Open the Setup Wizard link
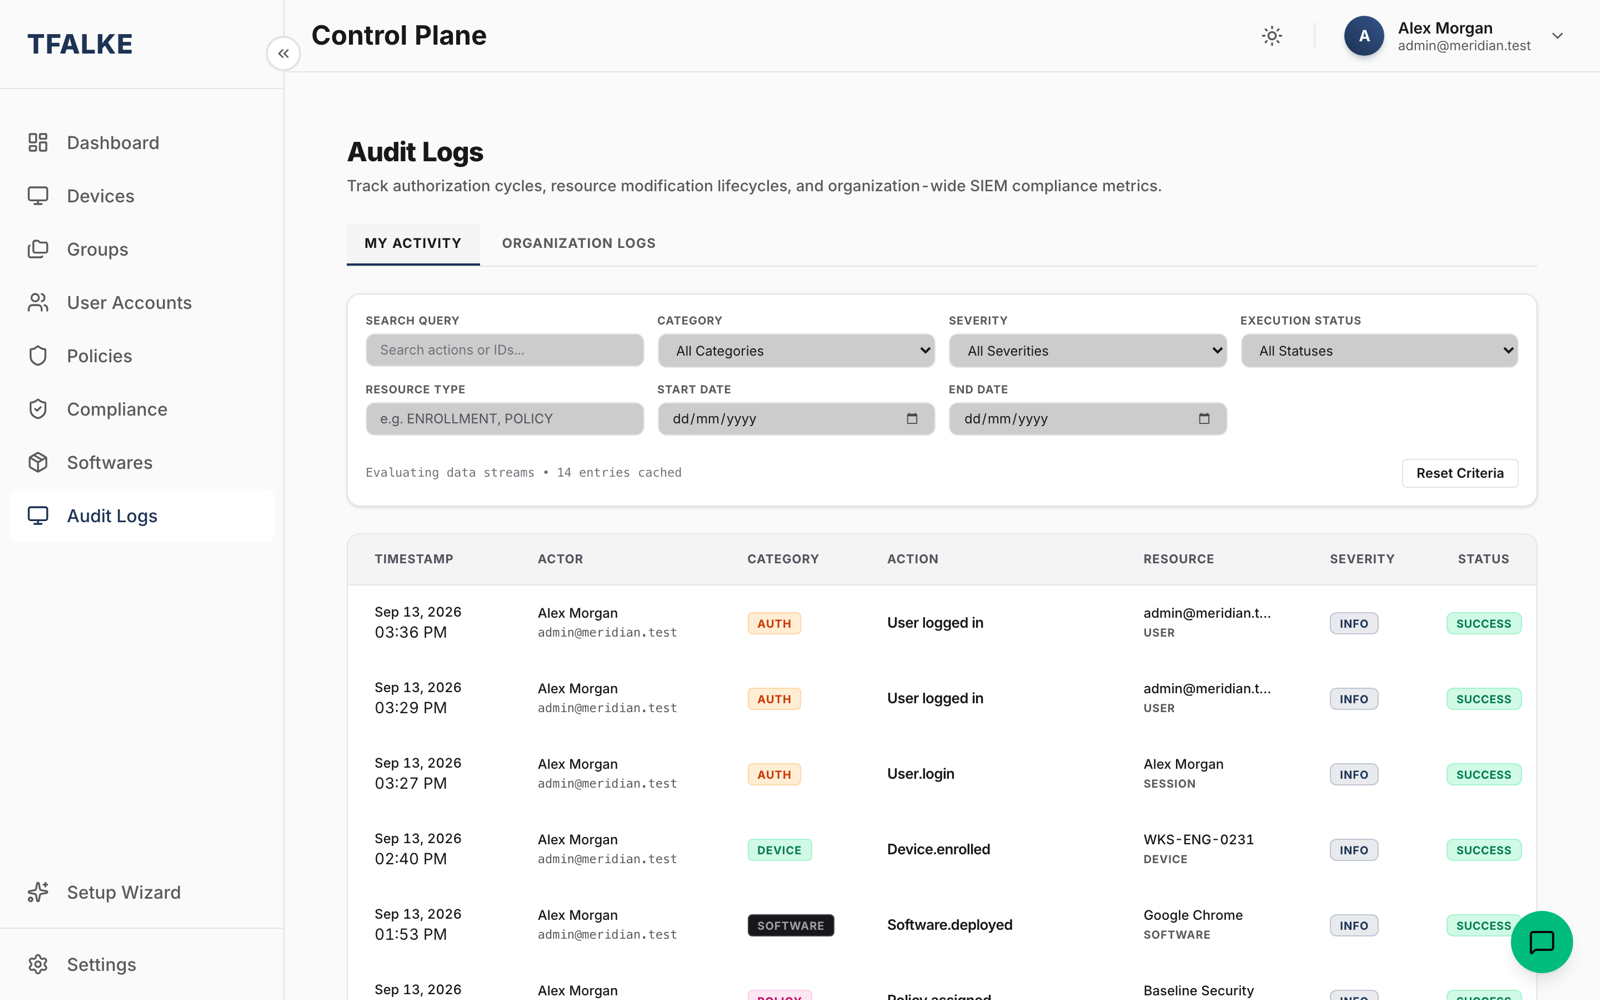The image size is (1600, 1000). point(142,892)
